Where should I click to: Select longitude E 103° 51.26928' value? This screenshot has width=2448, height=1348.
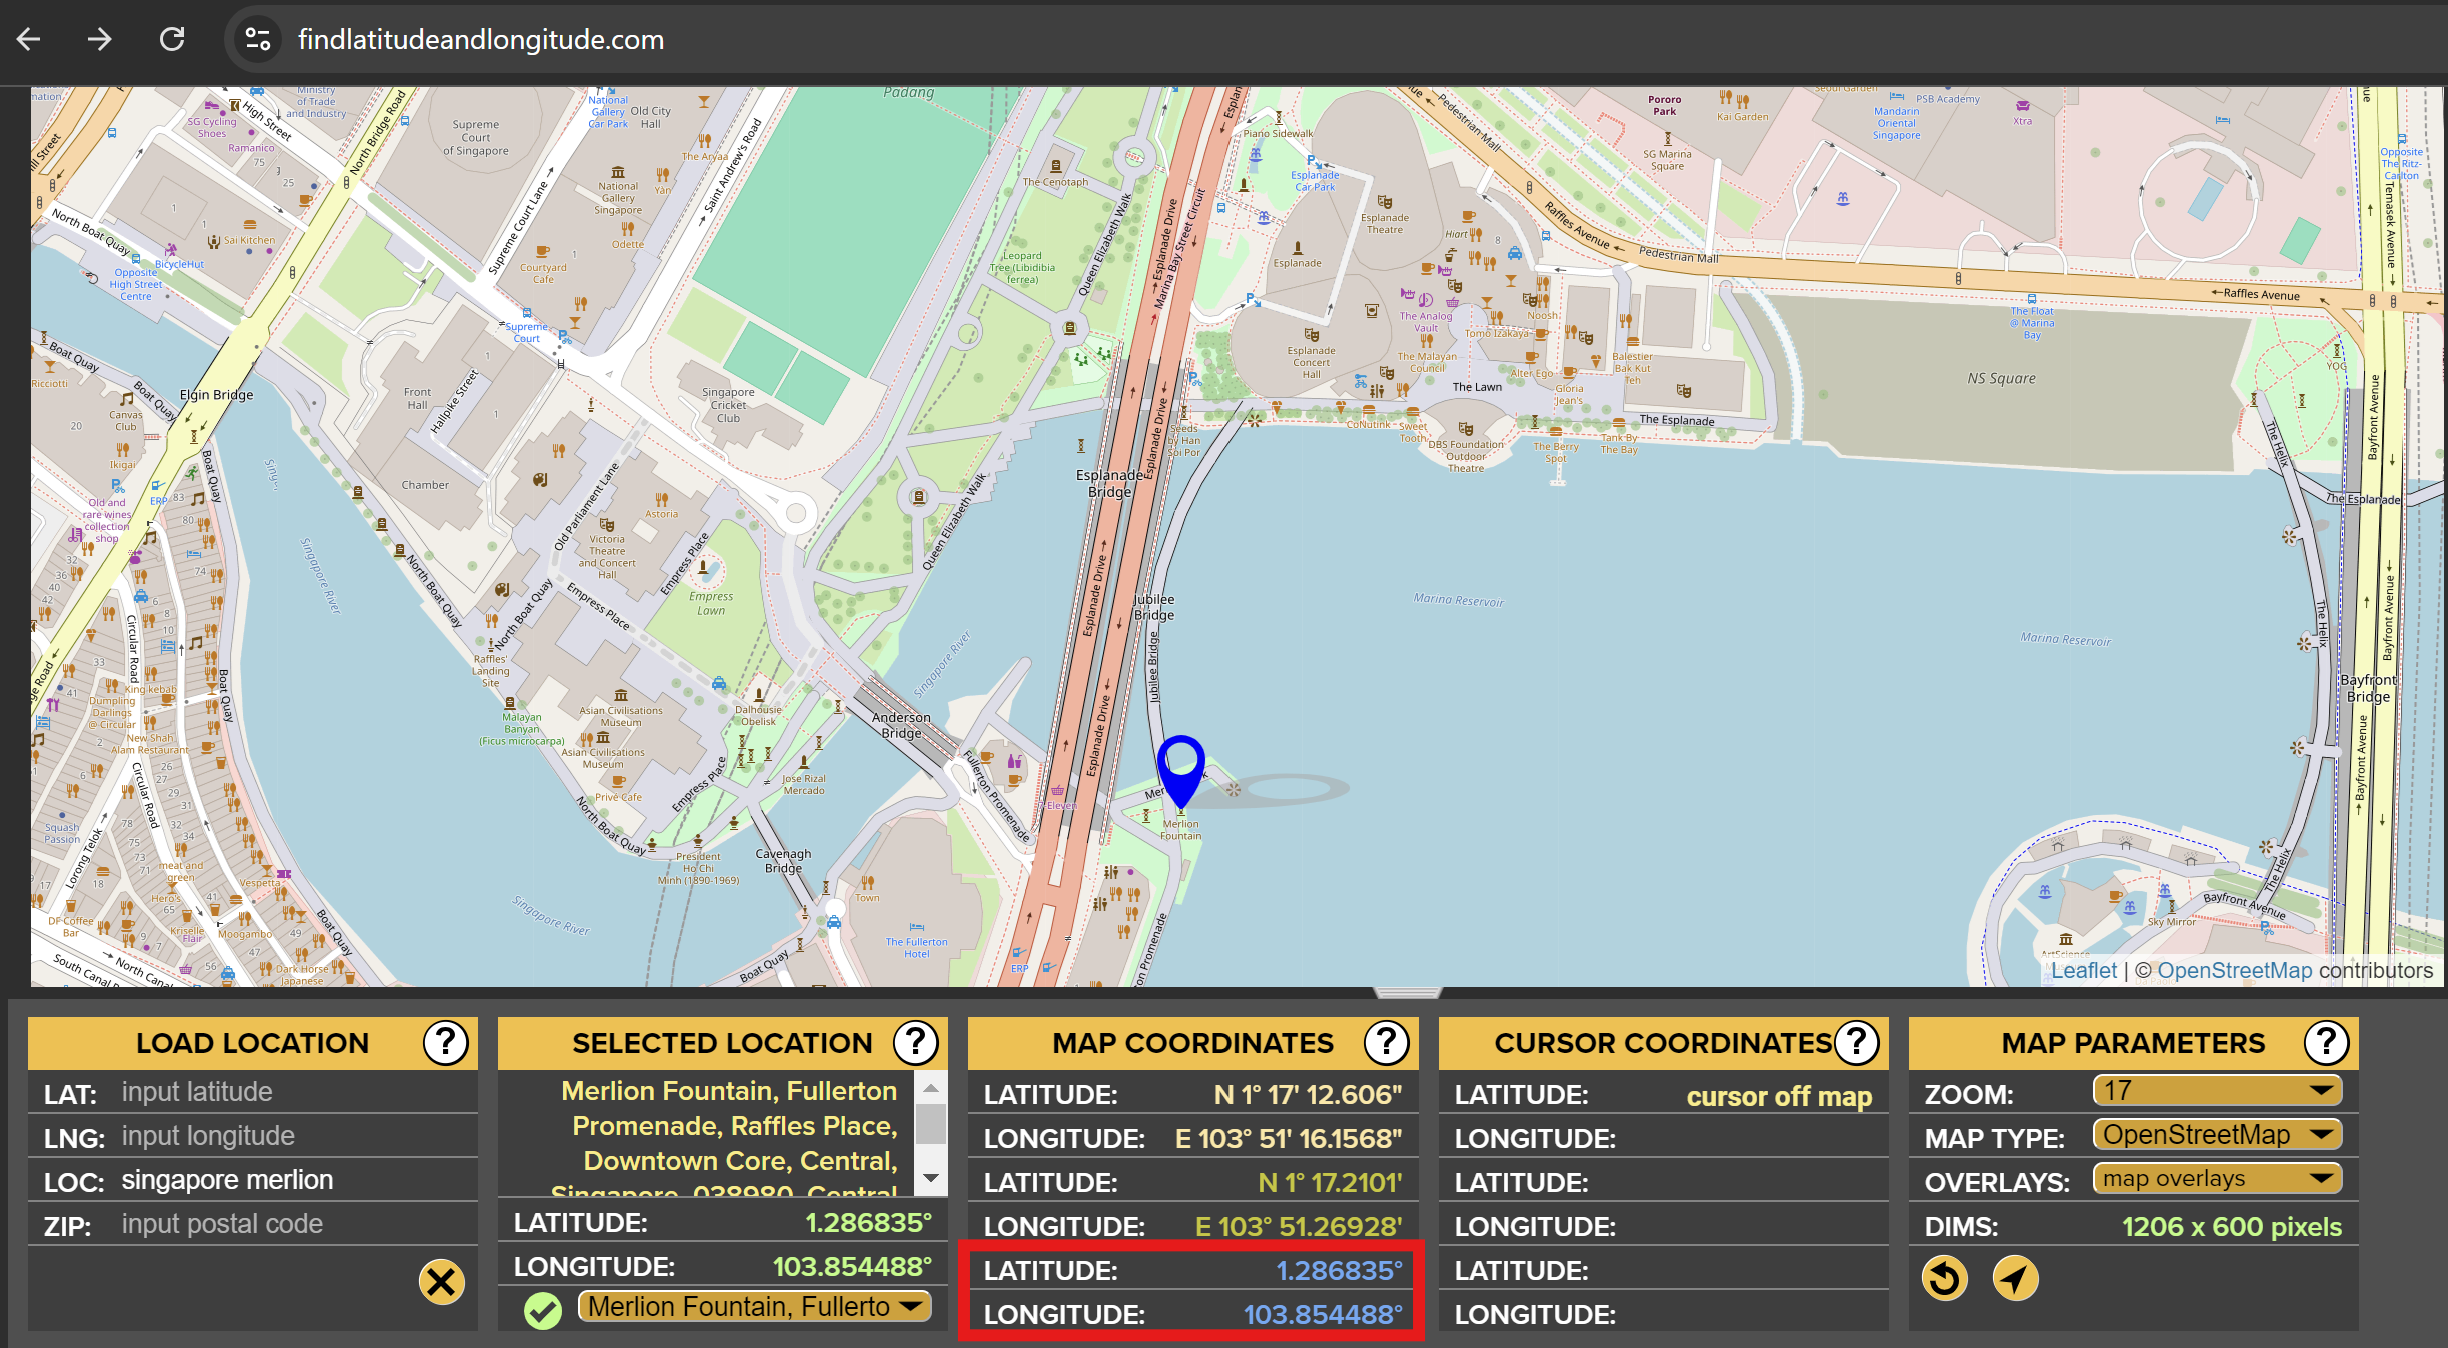[1298, 1226]
